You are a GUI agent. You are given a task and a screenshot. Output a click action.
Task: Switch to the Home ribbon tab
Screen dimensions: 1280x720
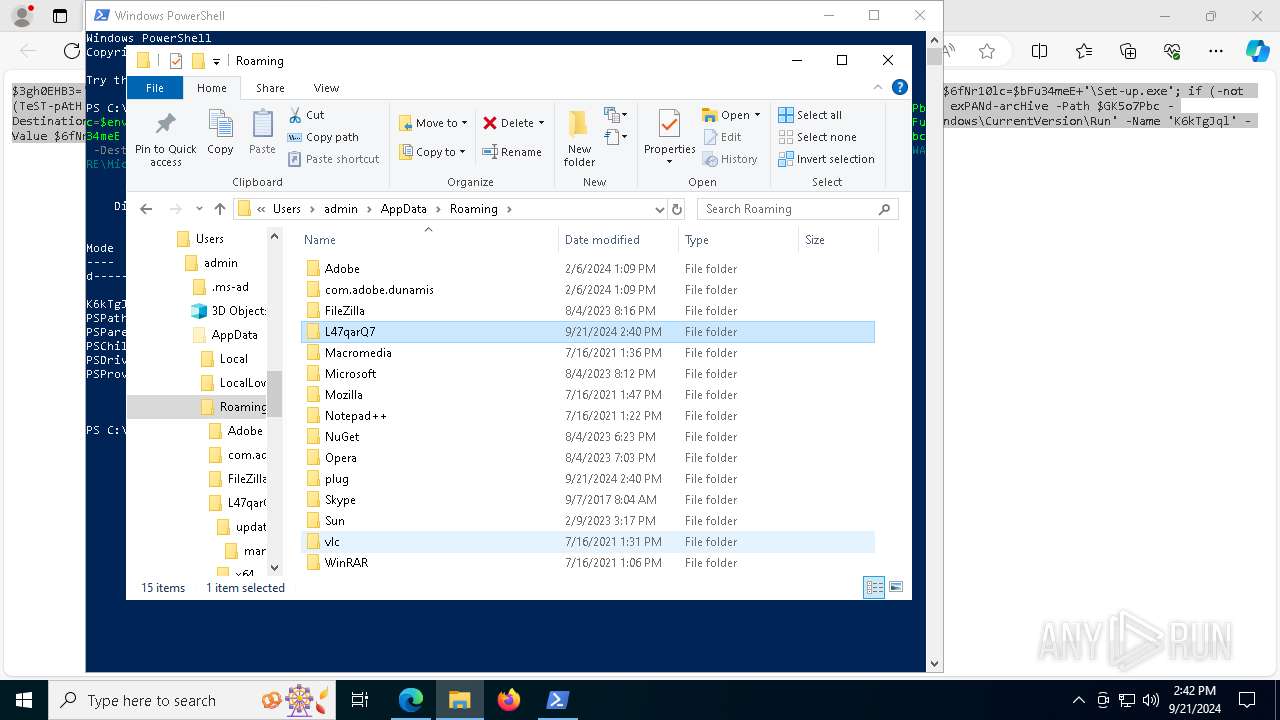[x=211, y=88]
